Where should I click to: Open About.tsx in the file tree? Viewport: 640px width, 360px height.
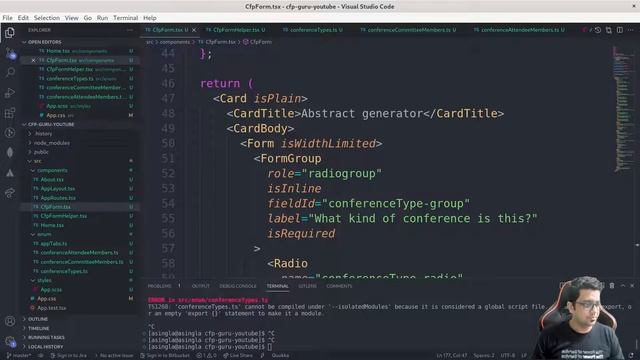tap(80, 180)
